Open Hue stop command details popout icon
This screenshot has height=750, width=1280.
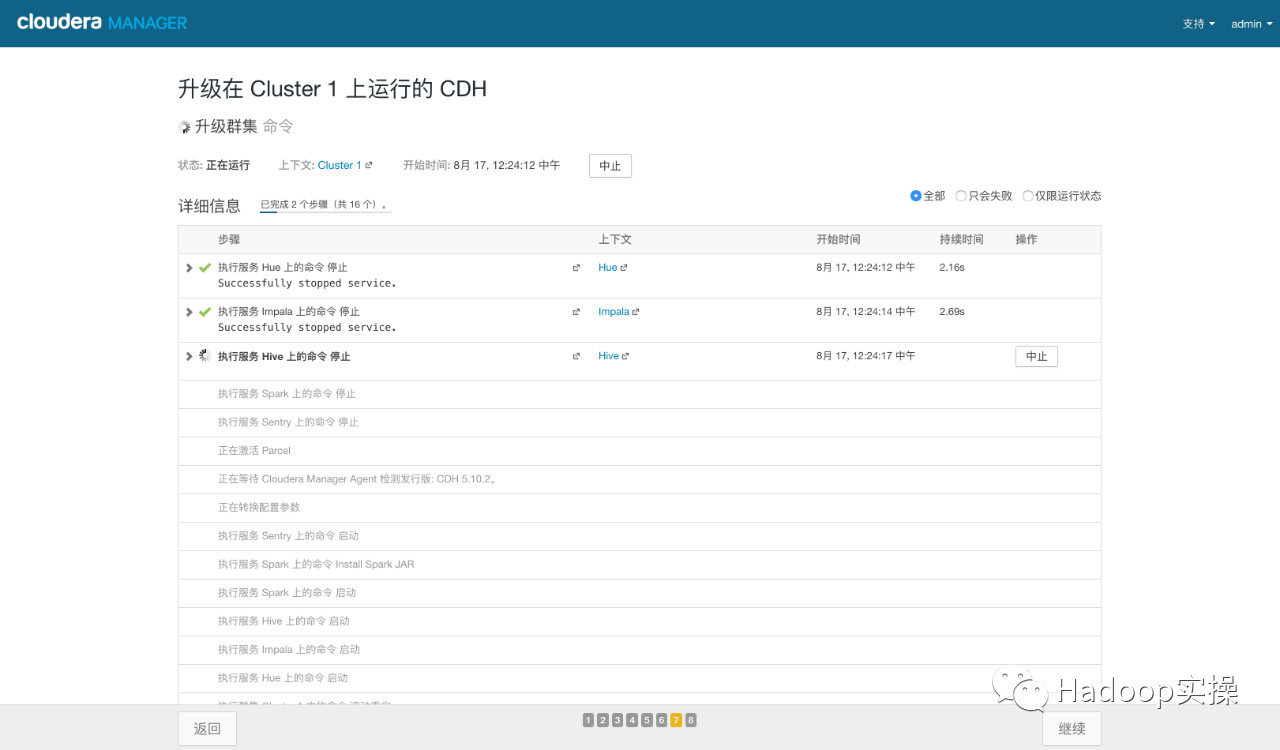point(576,268)
